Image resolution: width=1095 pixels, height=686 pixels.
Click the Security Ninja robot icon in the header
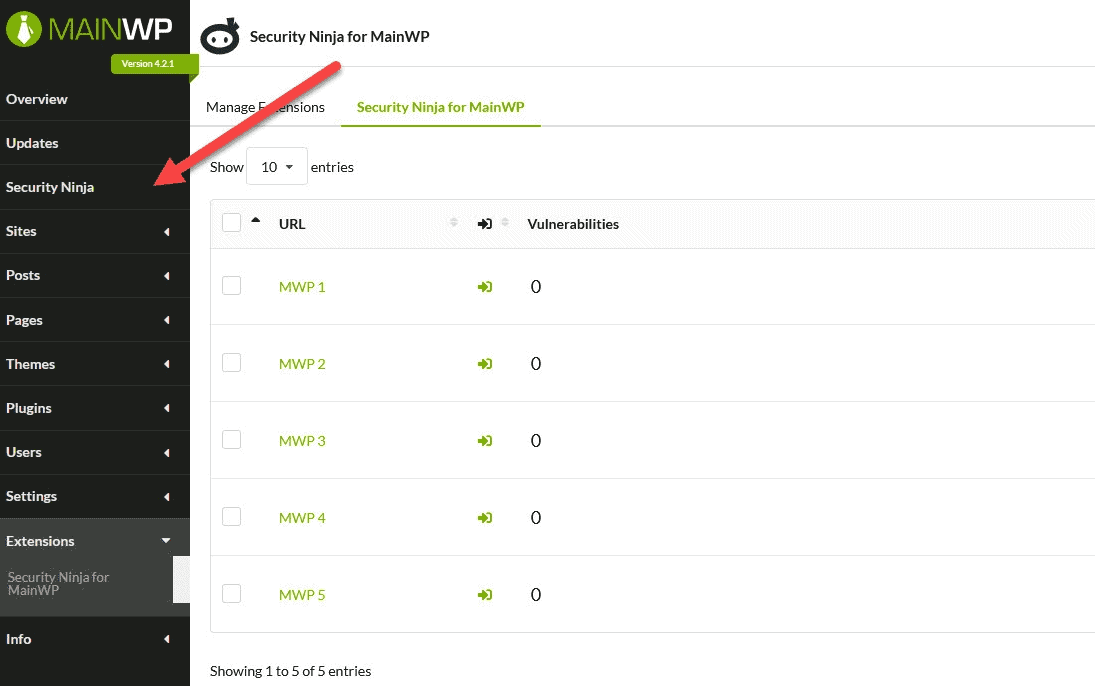(x=220, y=36)
